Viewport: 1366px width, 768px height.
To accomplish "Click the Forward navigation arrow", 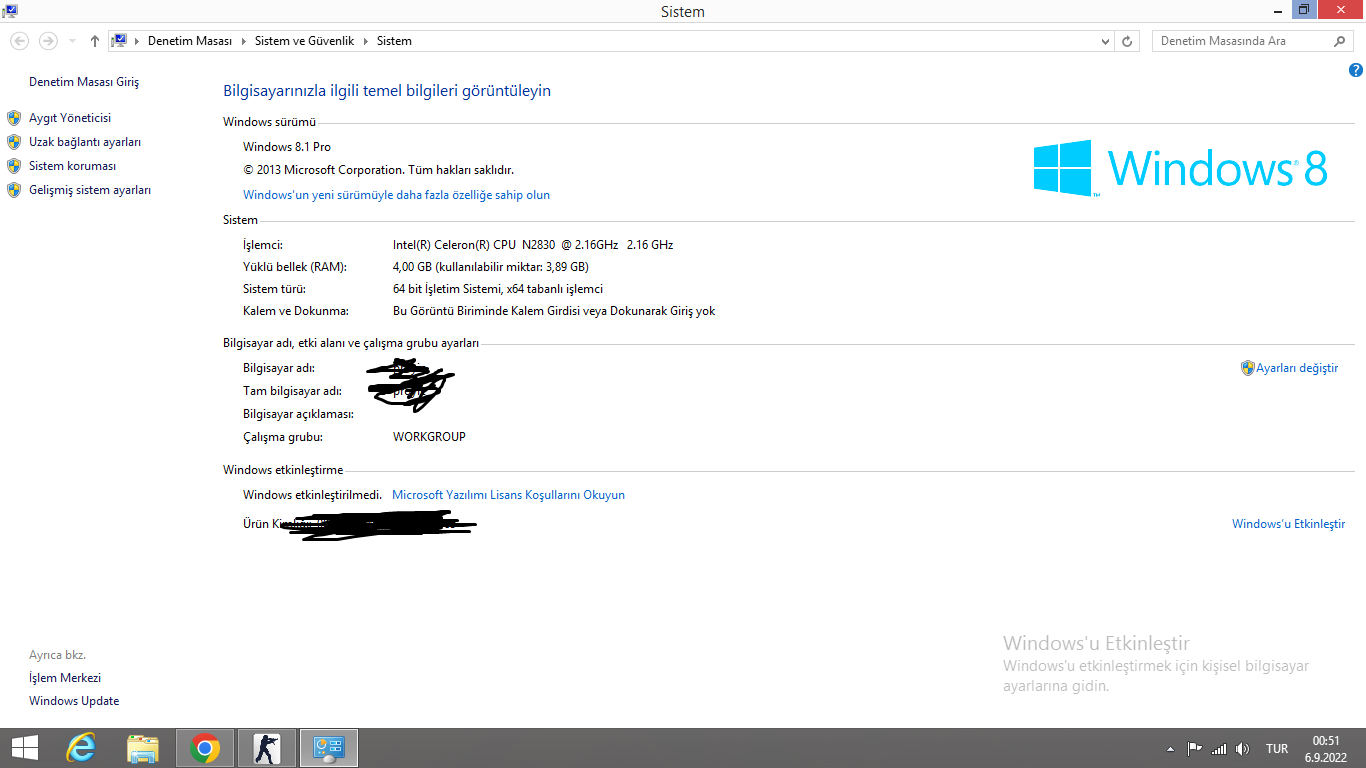I will point(47,41).
